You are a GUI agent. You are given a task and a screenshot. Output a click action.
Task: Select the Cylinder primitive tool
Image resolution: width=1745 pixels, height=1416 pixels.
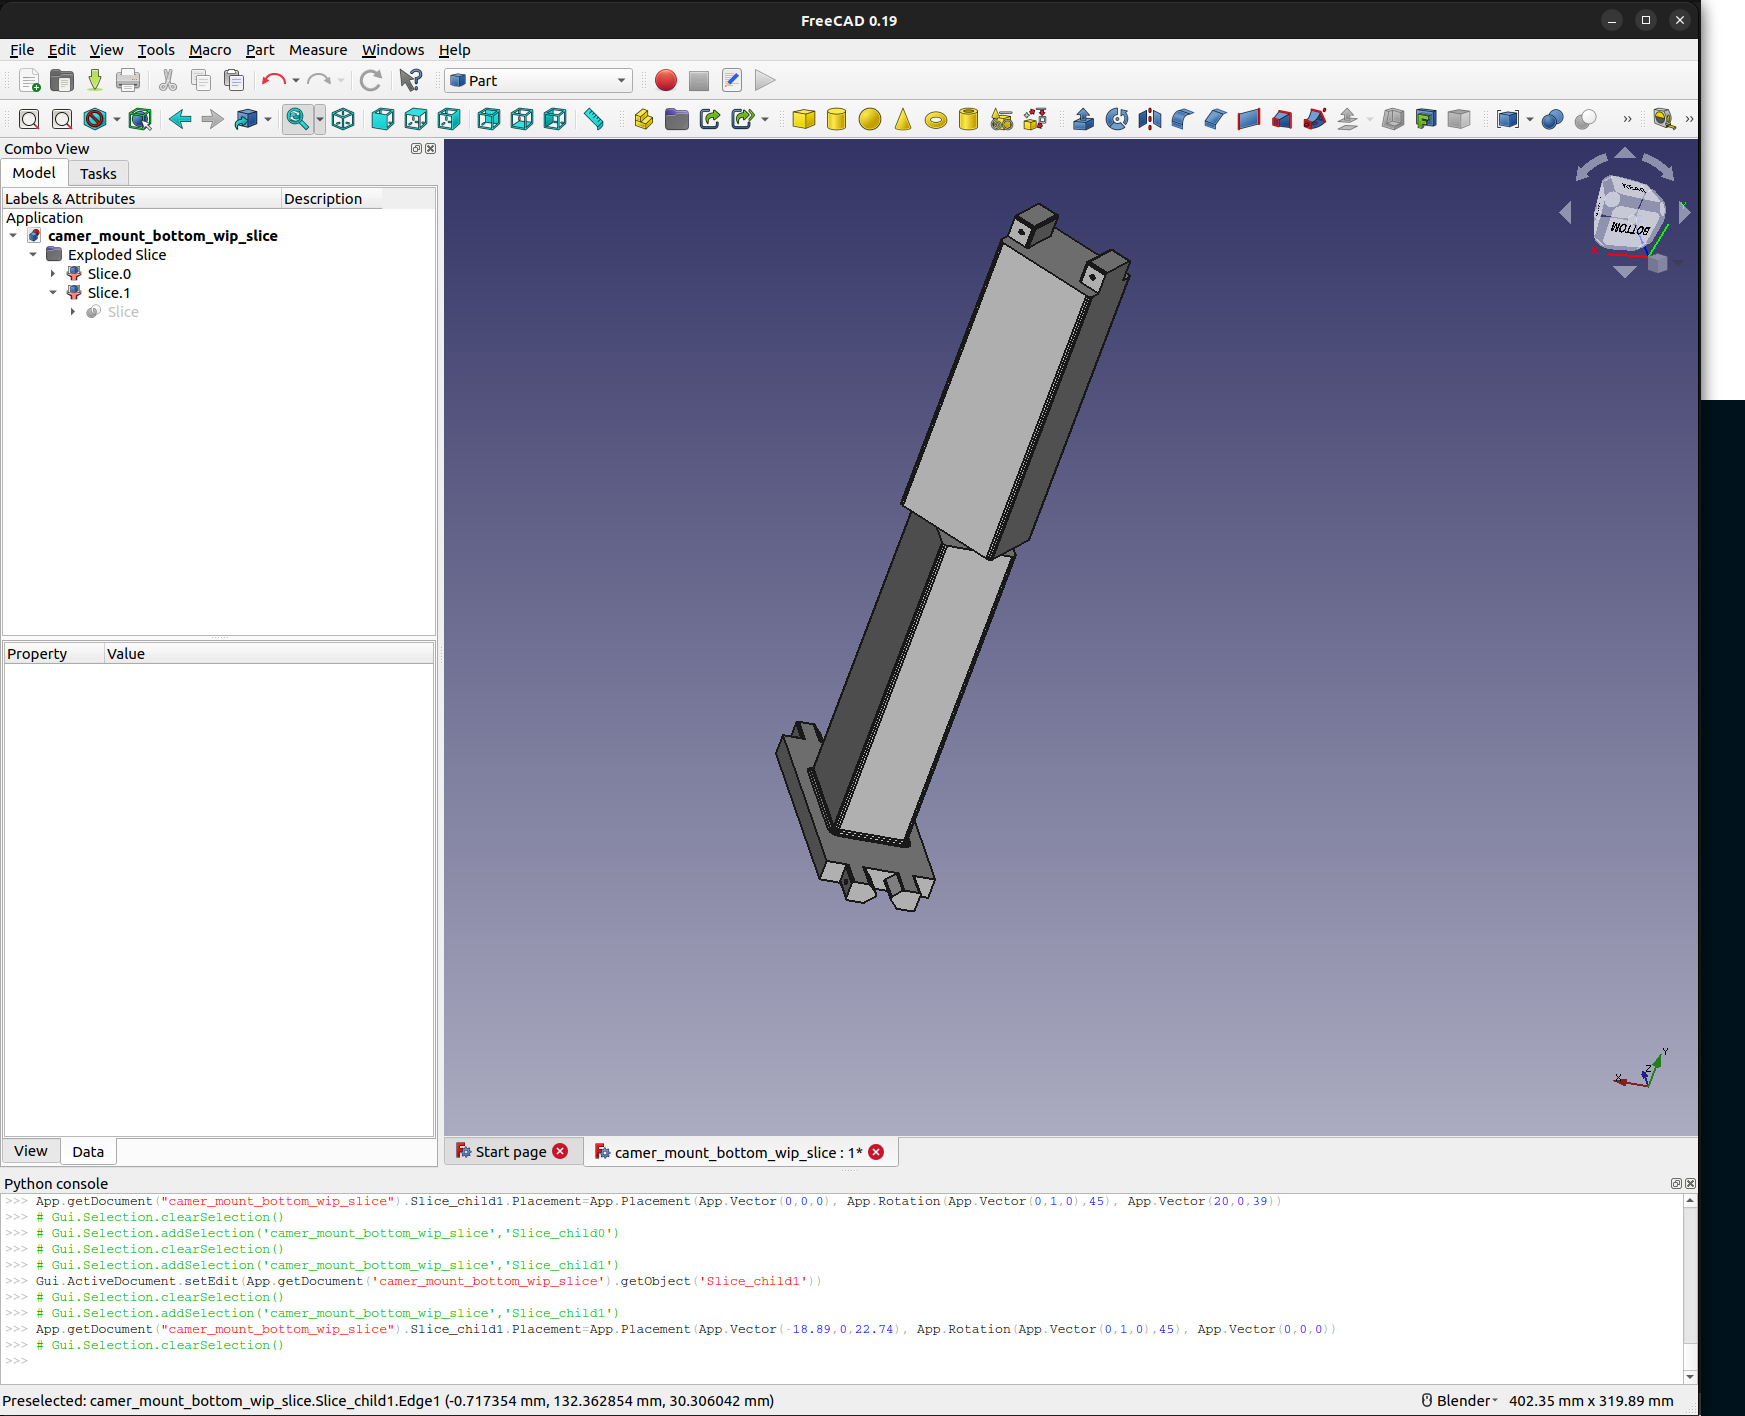click(x=836, y=119)
